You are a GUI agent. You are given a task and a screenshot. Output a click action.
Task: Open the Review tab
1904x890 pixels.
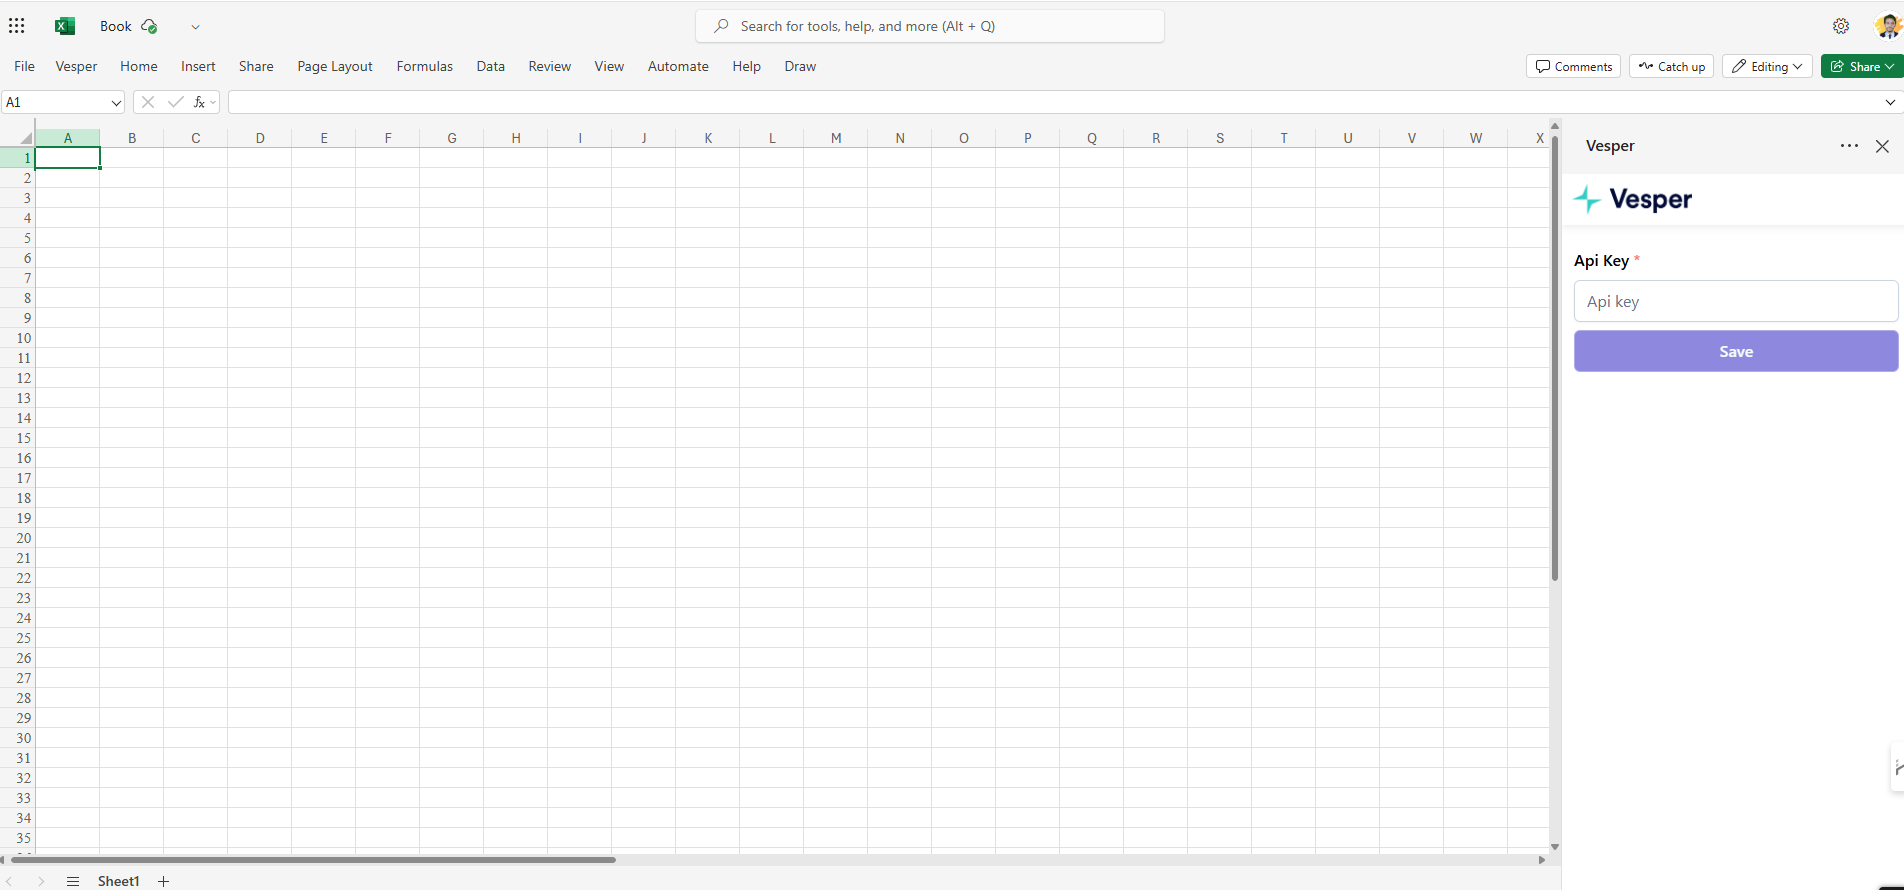coord(550,66)
